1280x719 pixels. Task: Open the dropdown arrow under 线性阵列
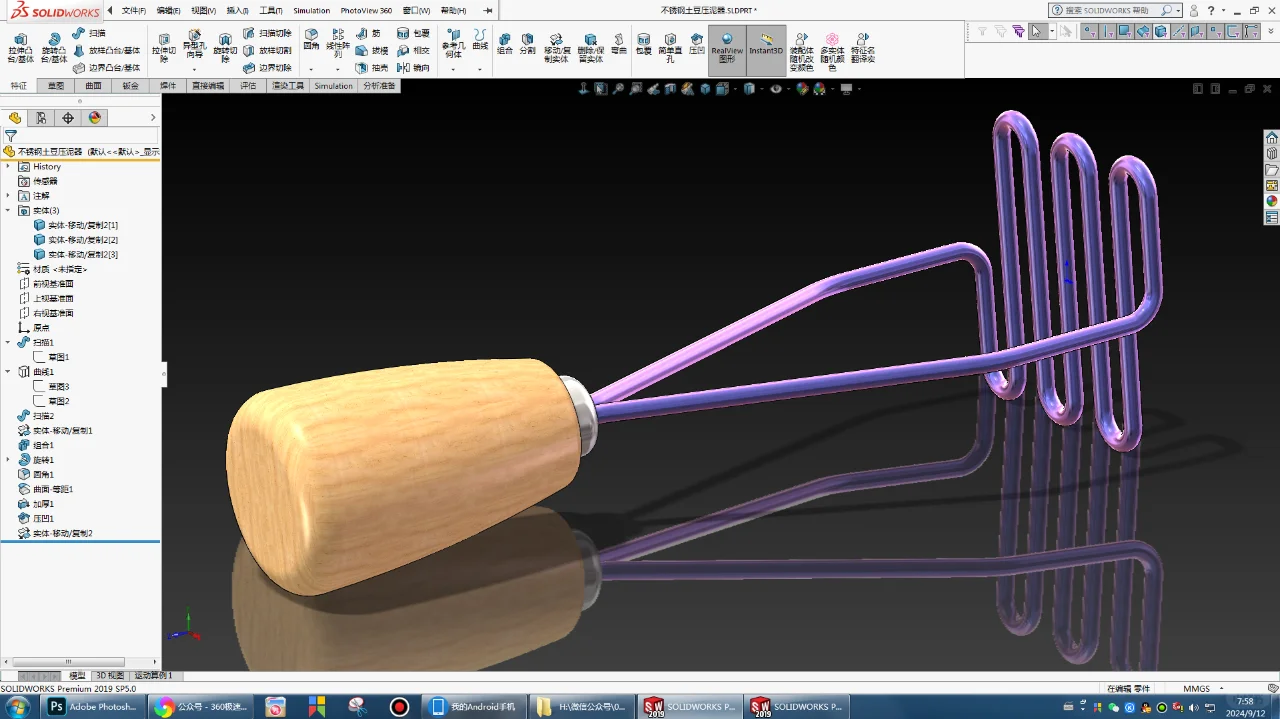(338, 70)
